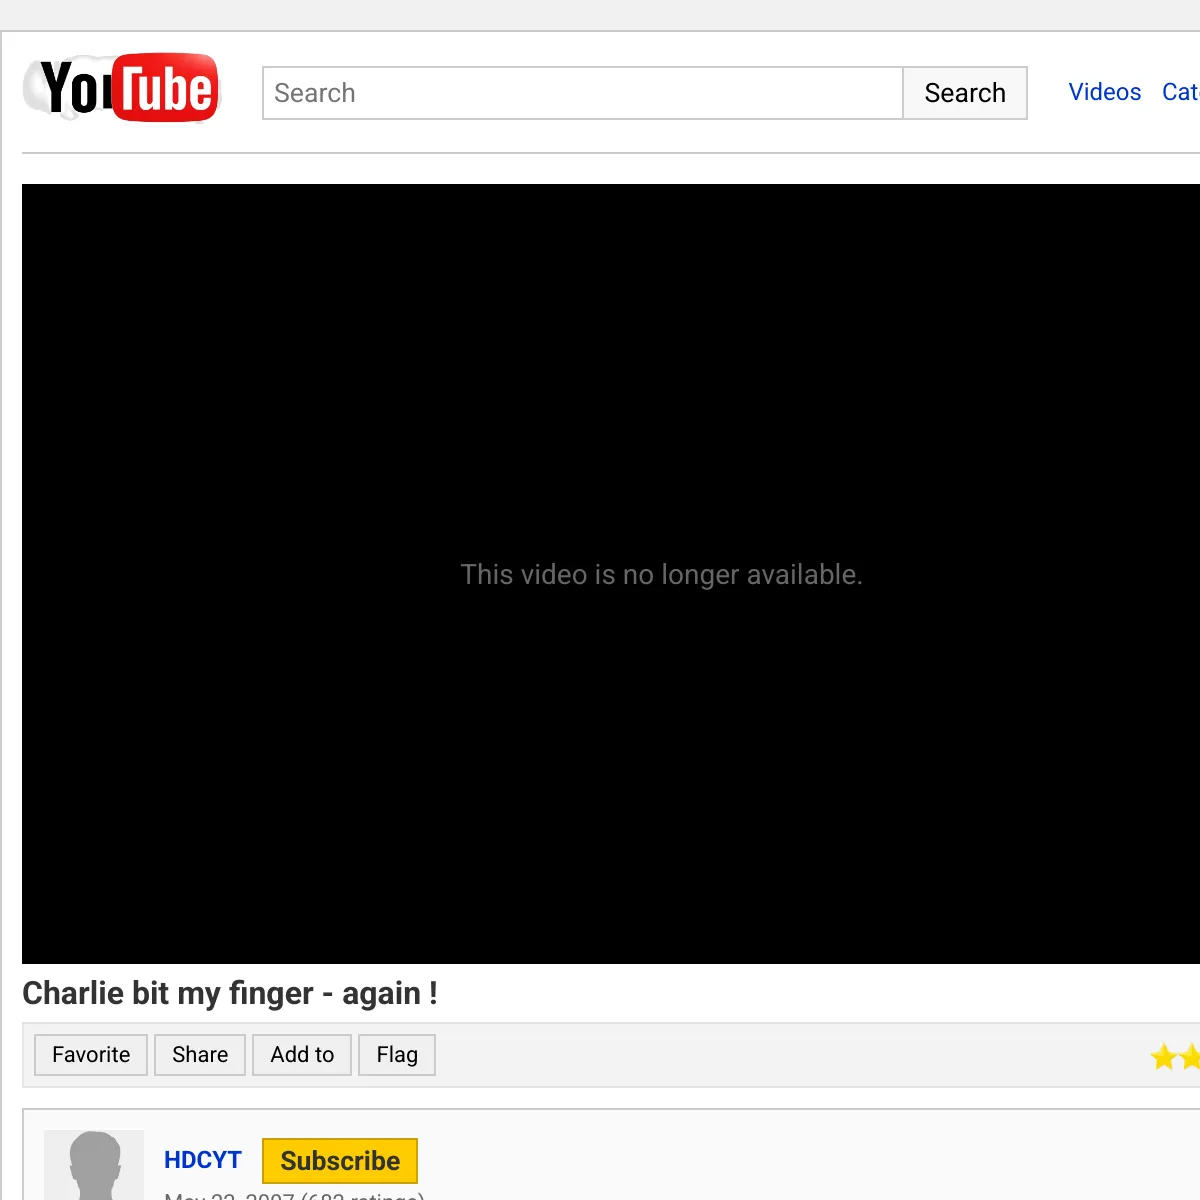Flag this video
The image size is (1200, 1200).
pyautogui.click(x=397, y=1055)
